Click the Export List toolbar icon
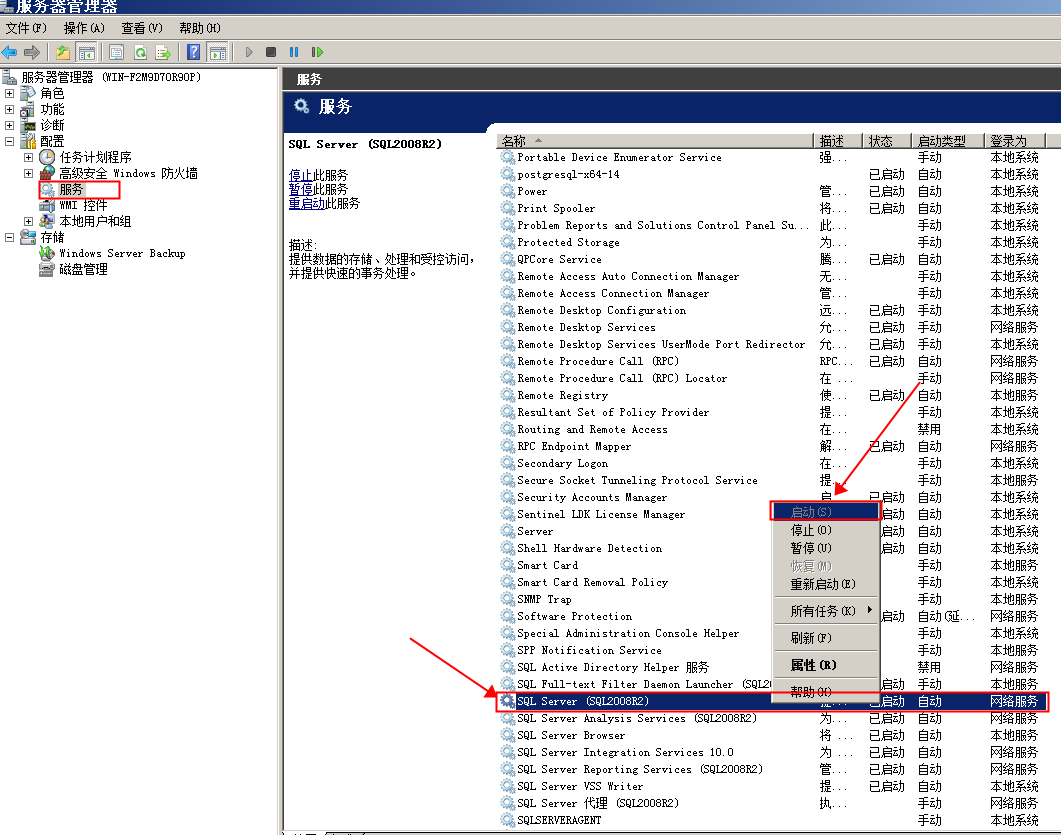1061x835 pixels. pyautogui.click(x=163, y=52)
